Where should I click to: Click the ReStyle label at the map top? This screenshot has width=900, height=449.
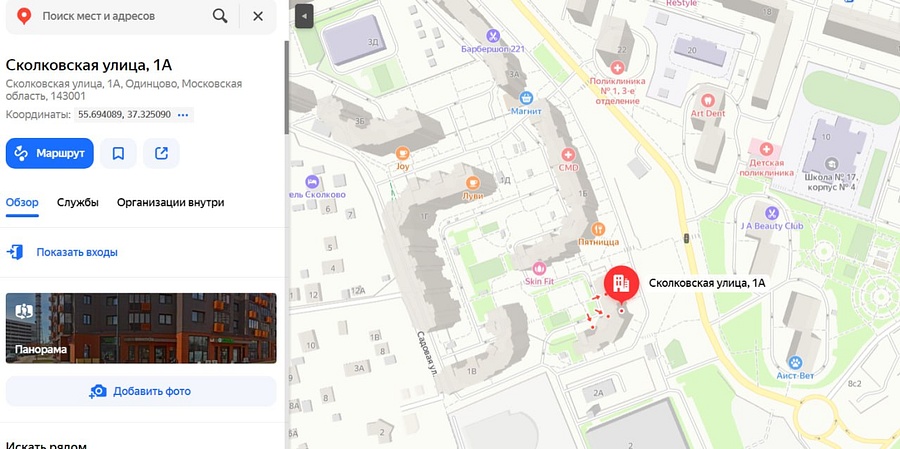pyautogui.click(x=681, y=3)
